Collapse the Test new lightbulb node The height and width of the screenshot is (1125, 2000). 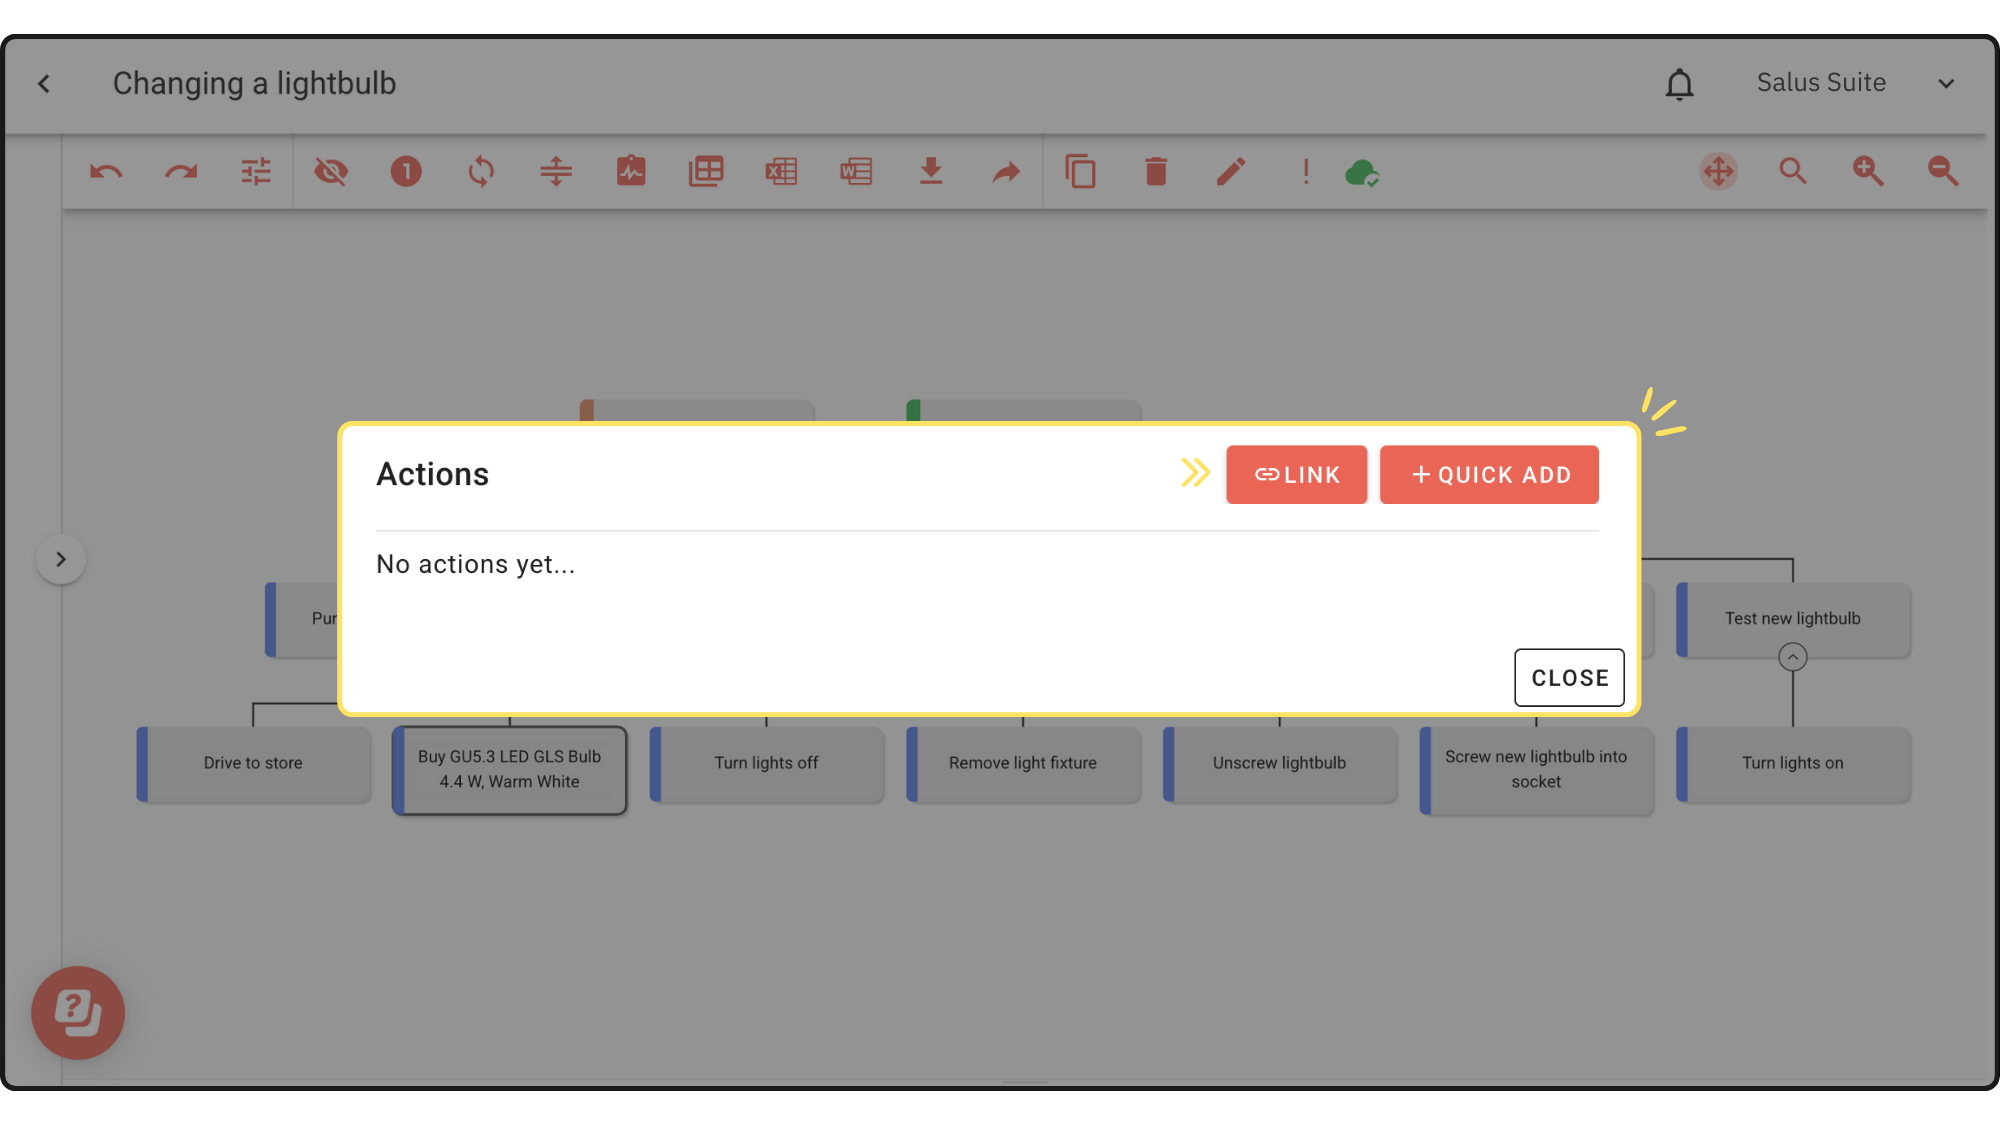pos(1792,657)
